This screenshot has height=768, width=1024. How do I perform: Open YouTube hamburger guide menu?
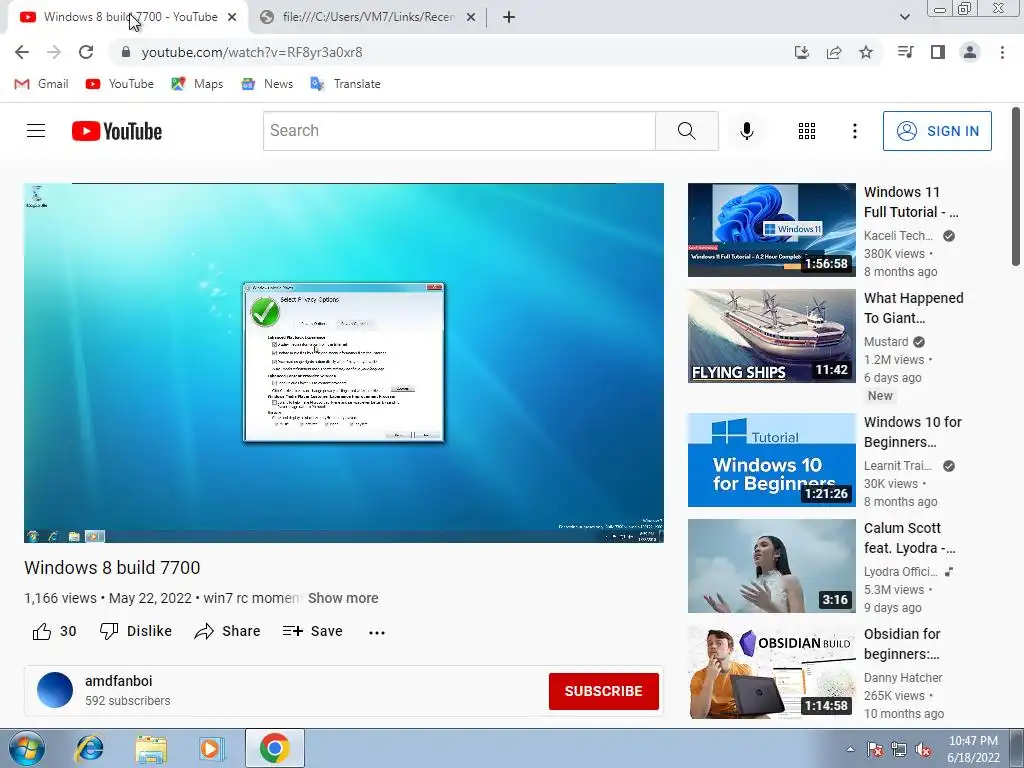point(36,131)
